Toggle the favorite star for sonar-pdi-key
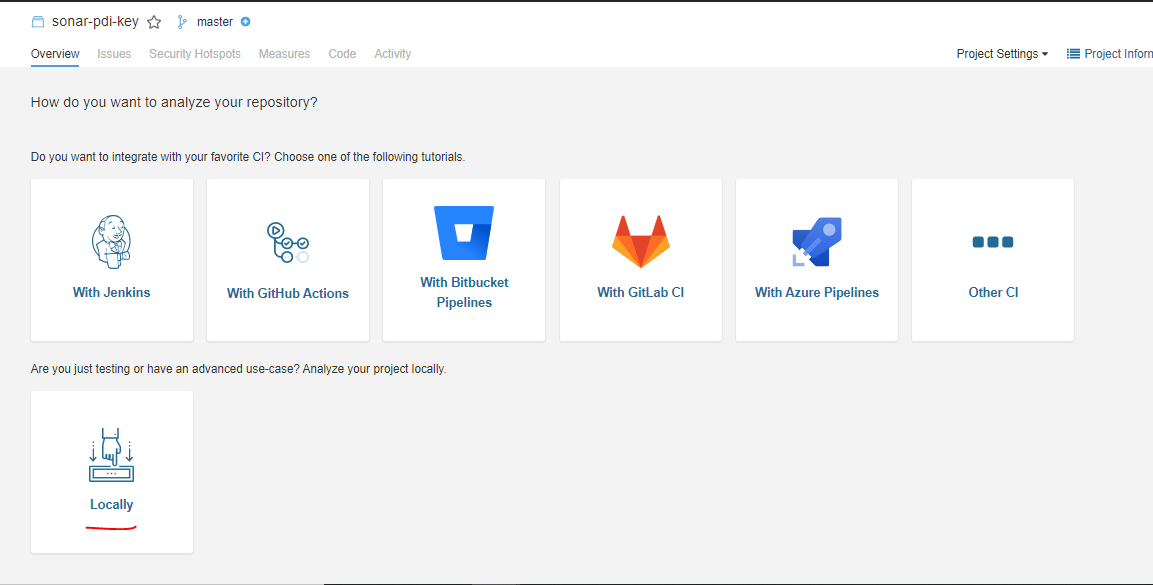The height and width of the screenshot is (585, 1153). (154, 20)
